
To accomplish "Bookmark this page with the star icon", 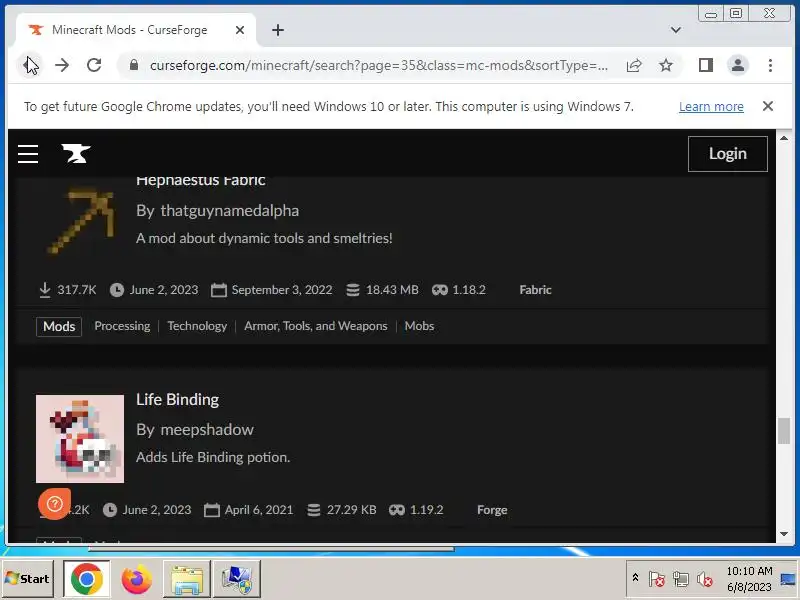I will (x=665, y=65).
